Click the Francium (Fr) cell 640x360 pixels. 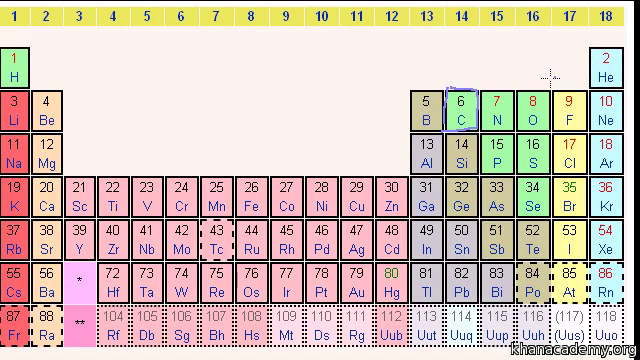[15, 326]
